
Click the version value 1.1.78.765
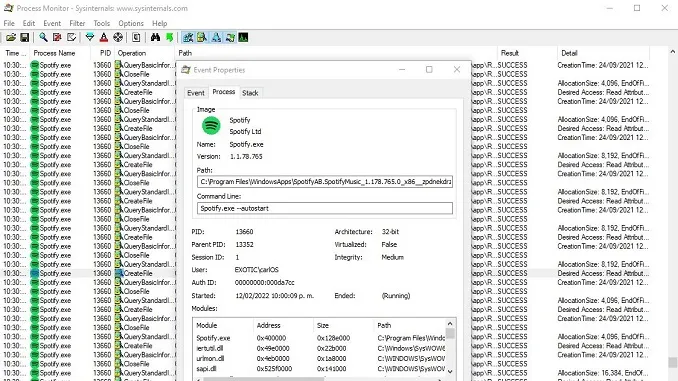click(x=246, y=157)
